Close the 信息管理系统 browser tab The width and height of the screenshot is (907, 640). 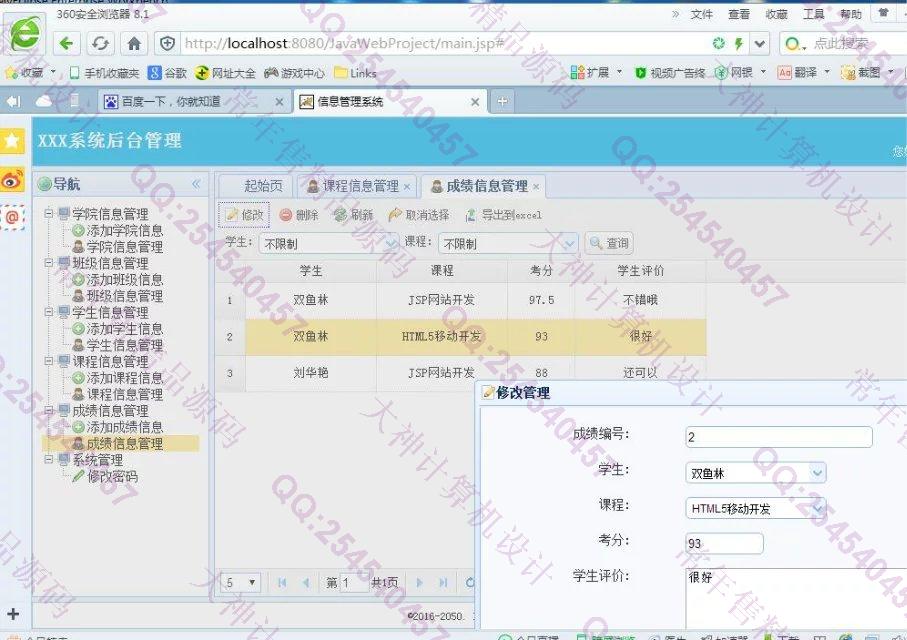pyautogui.click(x=475, y=102)
